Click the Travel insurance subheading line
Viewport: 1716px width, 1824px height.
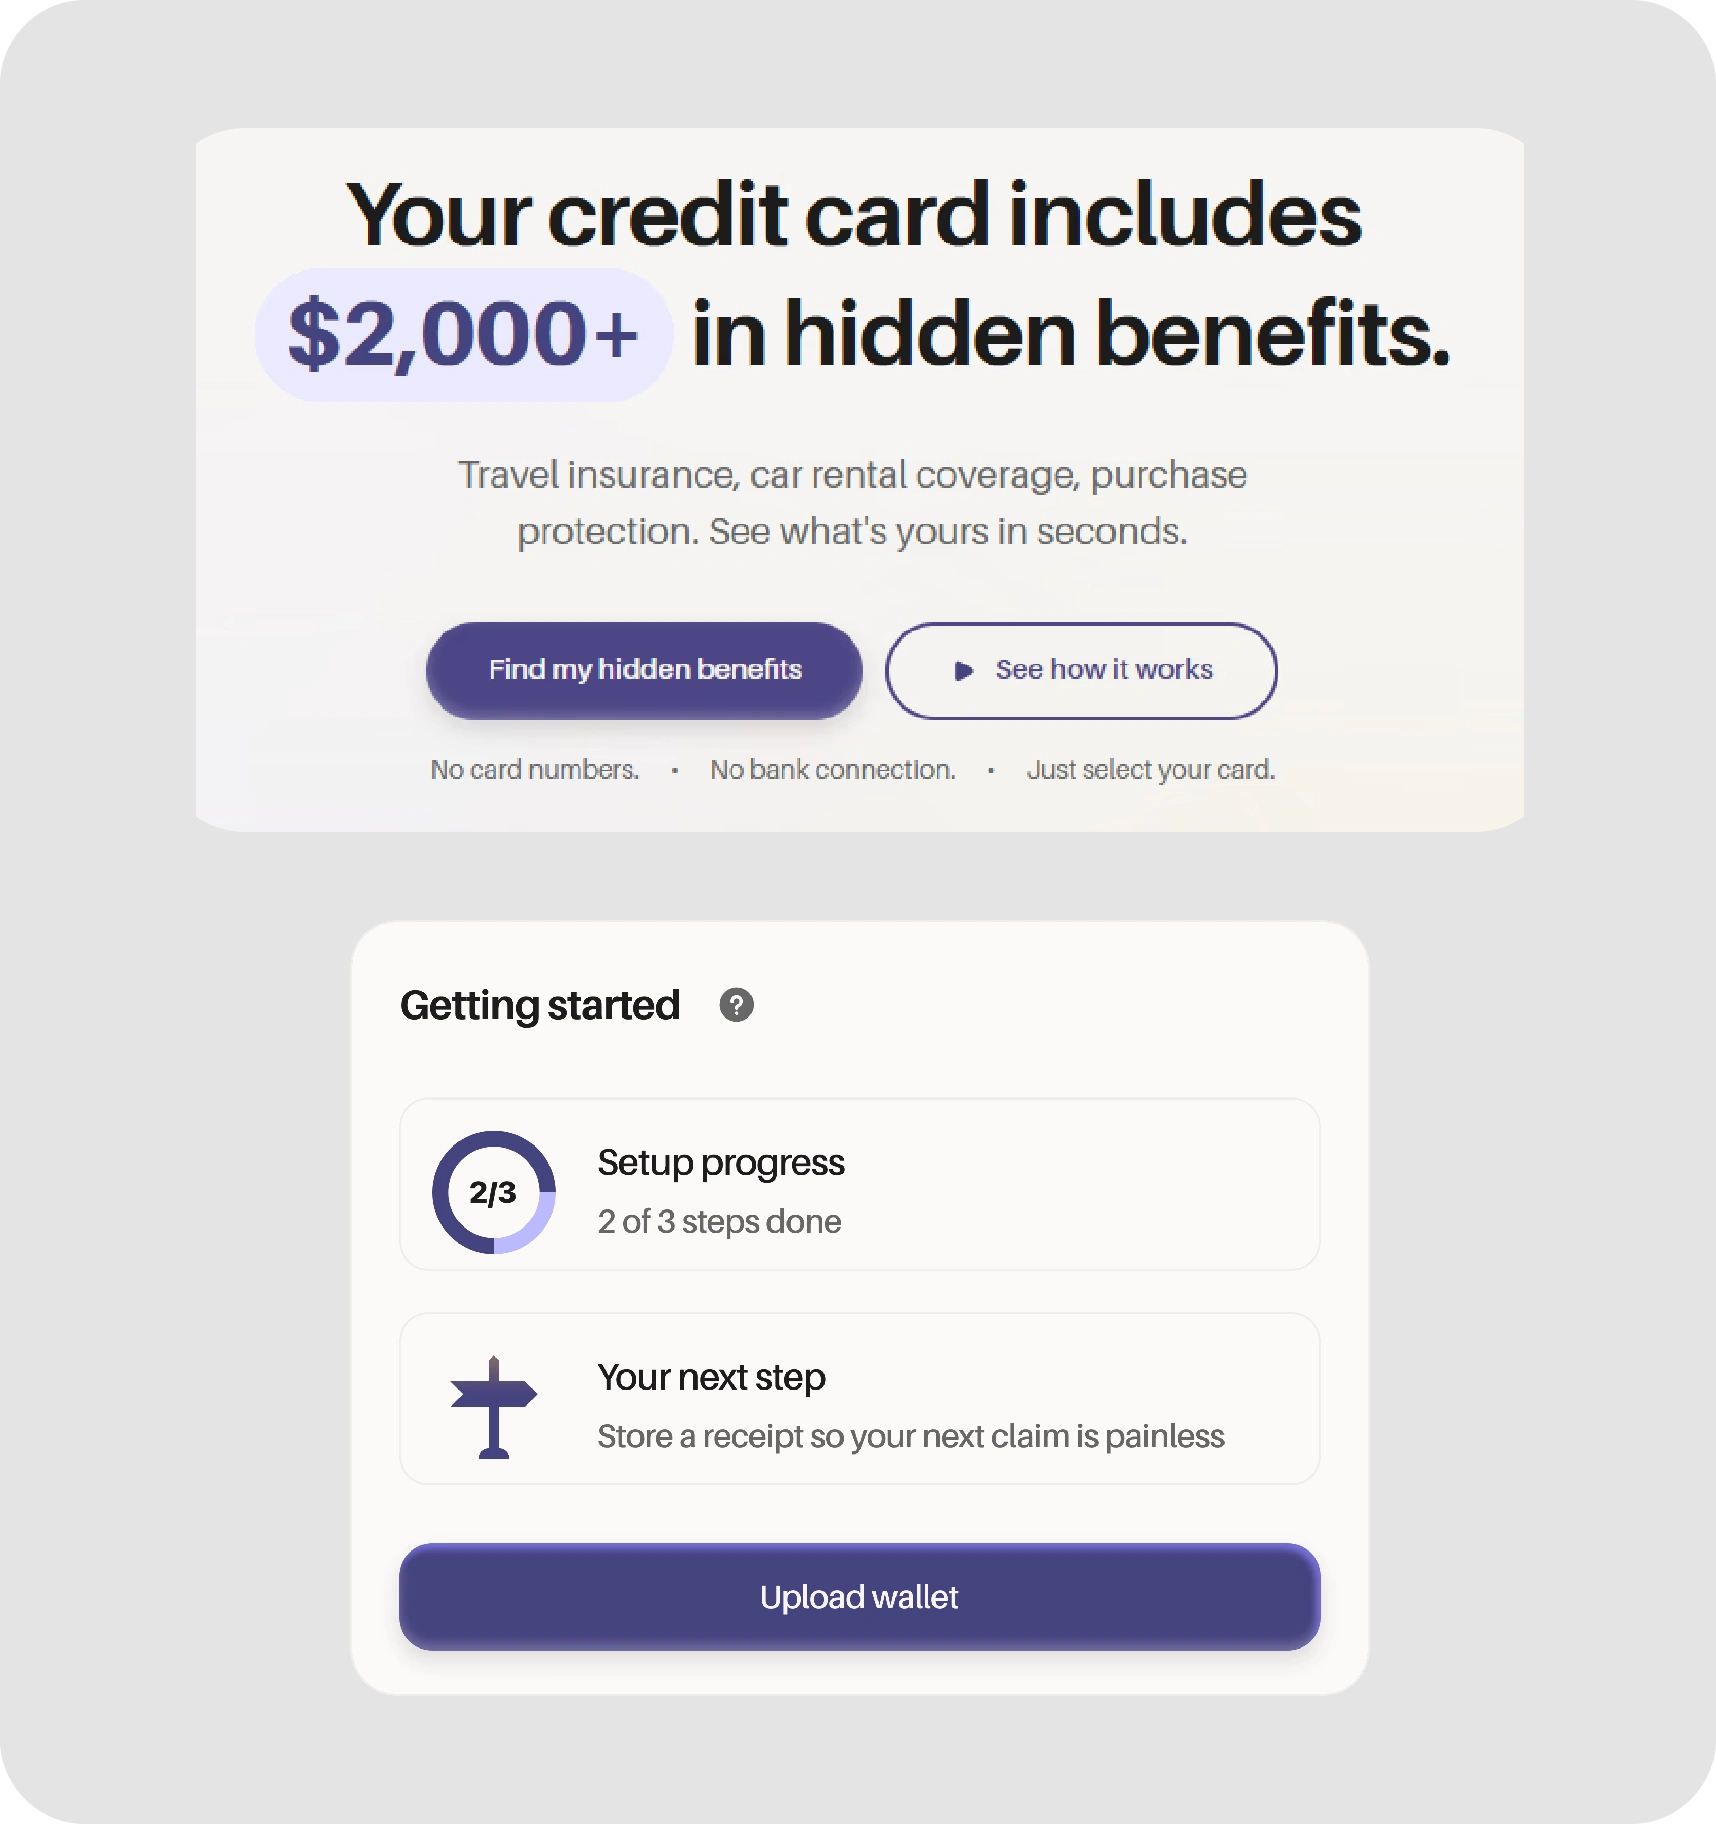pyautogui.click(x=852, y=475)
